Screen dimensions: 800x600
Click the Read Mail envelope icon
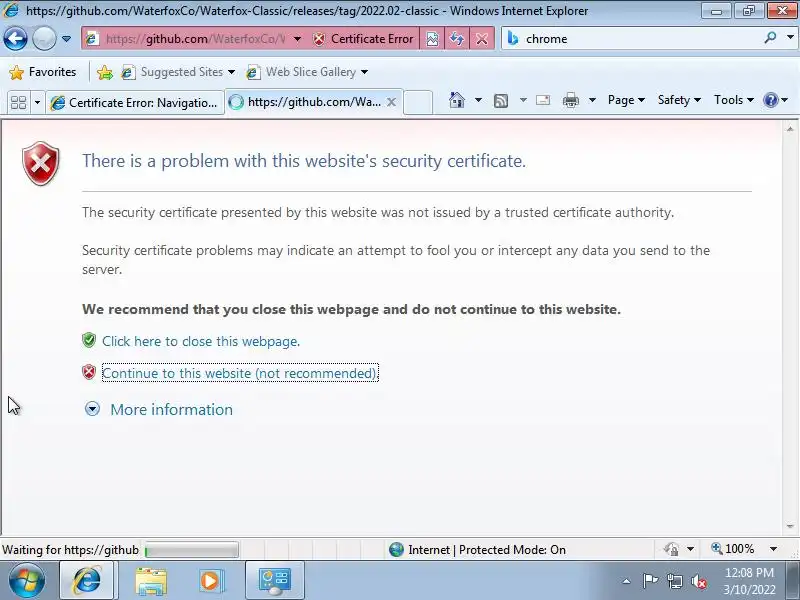543,100
